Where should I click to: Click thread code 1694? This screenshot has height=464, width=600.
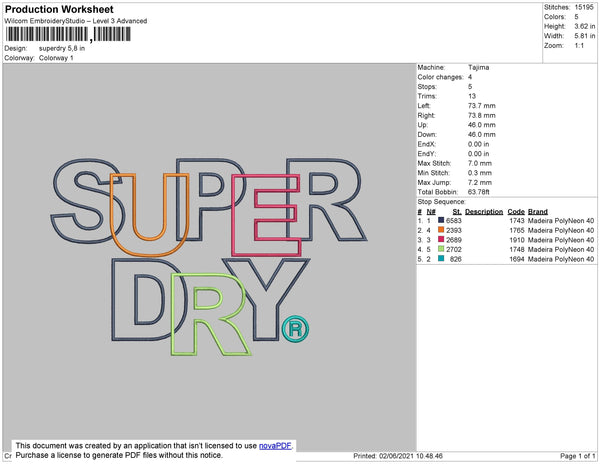pyautogui.click(x=517, y=259)
